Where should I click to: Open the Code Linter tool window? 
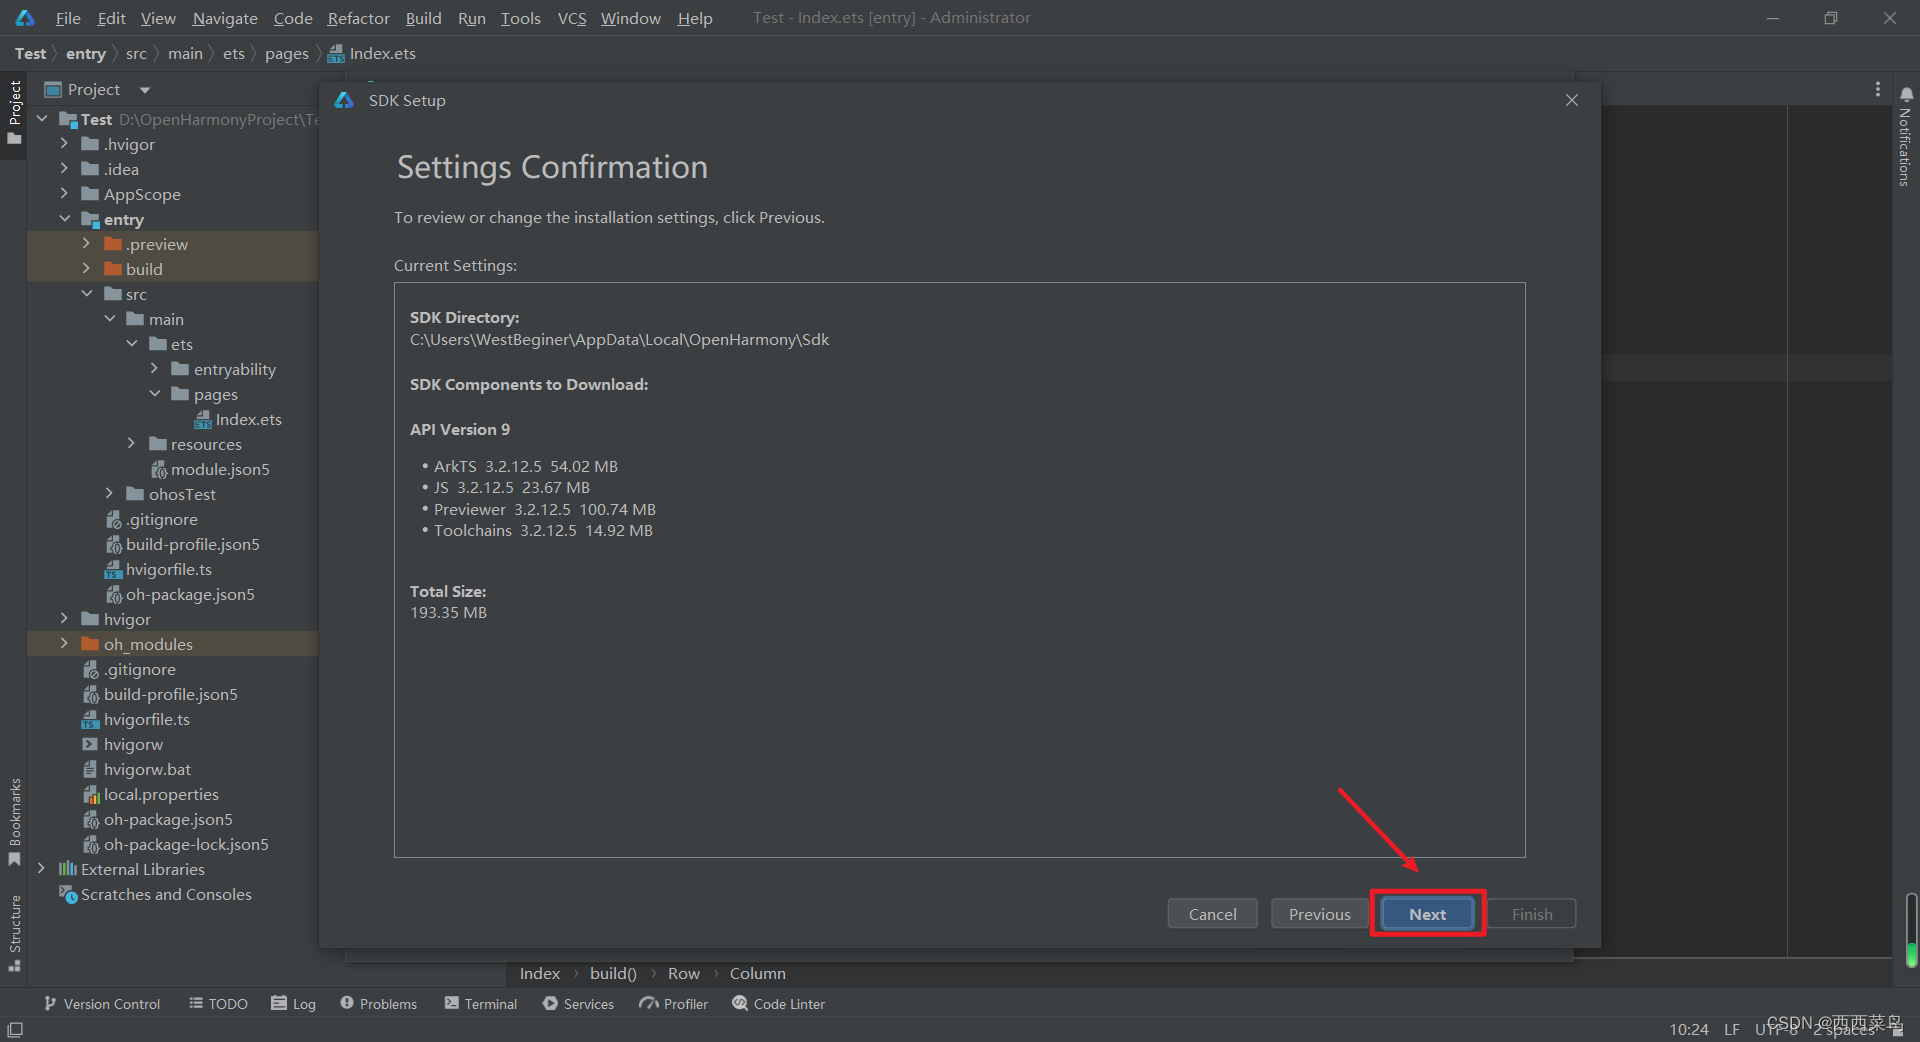pyautogui.click(x=778, y=1004)
